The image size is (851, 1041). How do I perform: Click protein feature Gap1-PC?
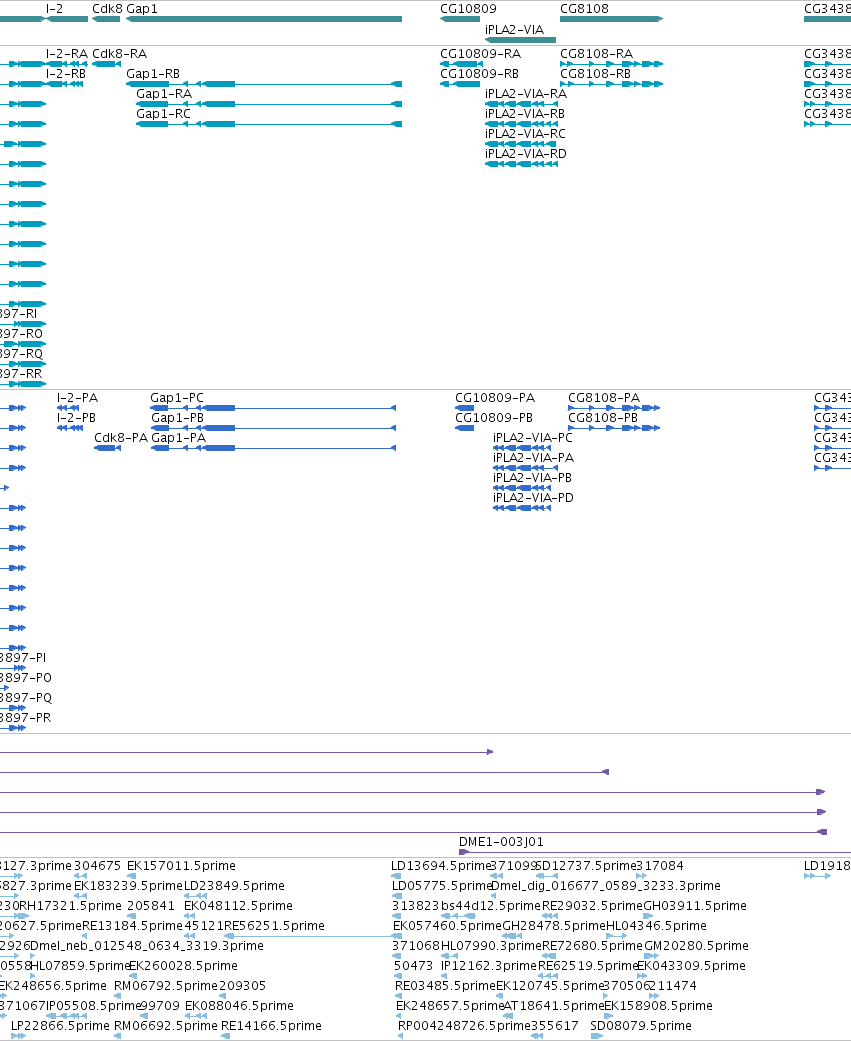point(273,408)
